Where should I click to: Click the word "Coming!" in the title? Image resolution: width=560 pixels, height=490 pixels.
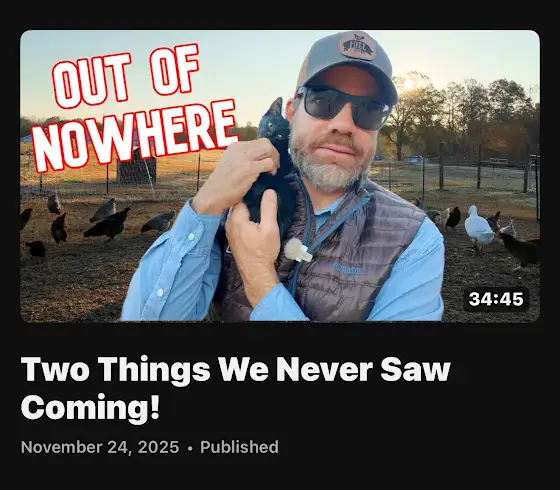point(90,408)
